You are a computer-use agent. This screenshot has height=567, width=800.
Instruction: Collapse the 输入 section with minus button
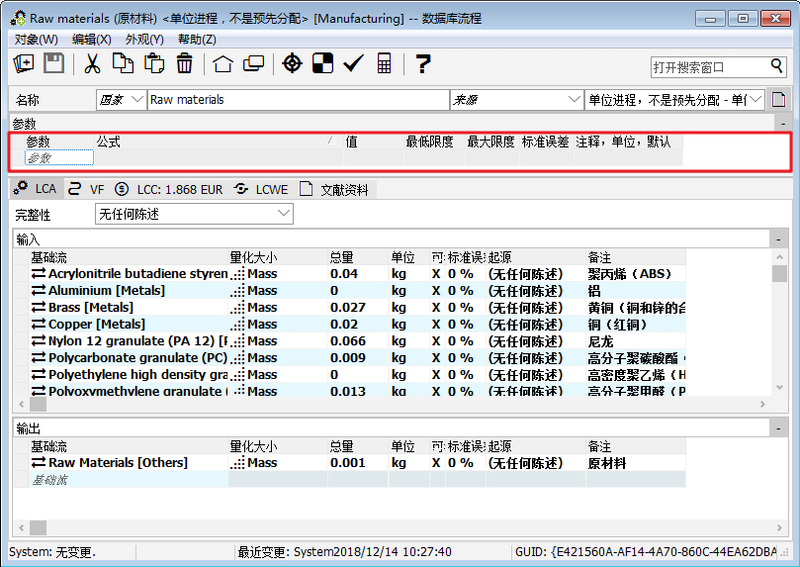coord(777,239)
